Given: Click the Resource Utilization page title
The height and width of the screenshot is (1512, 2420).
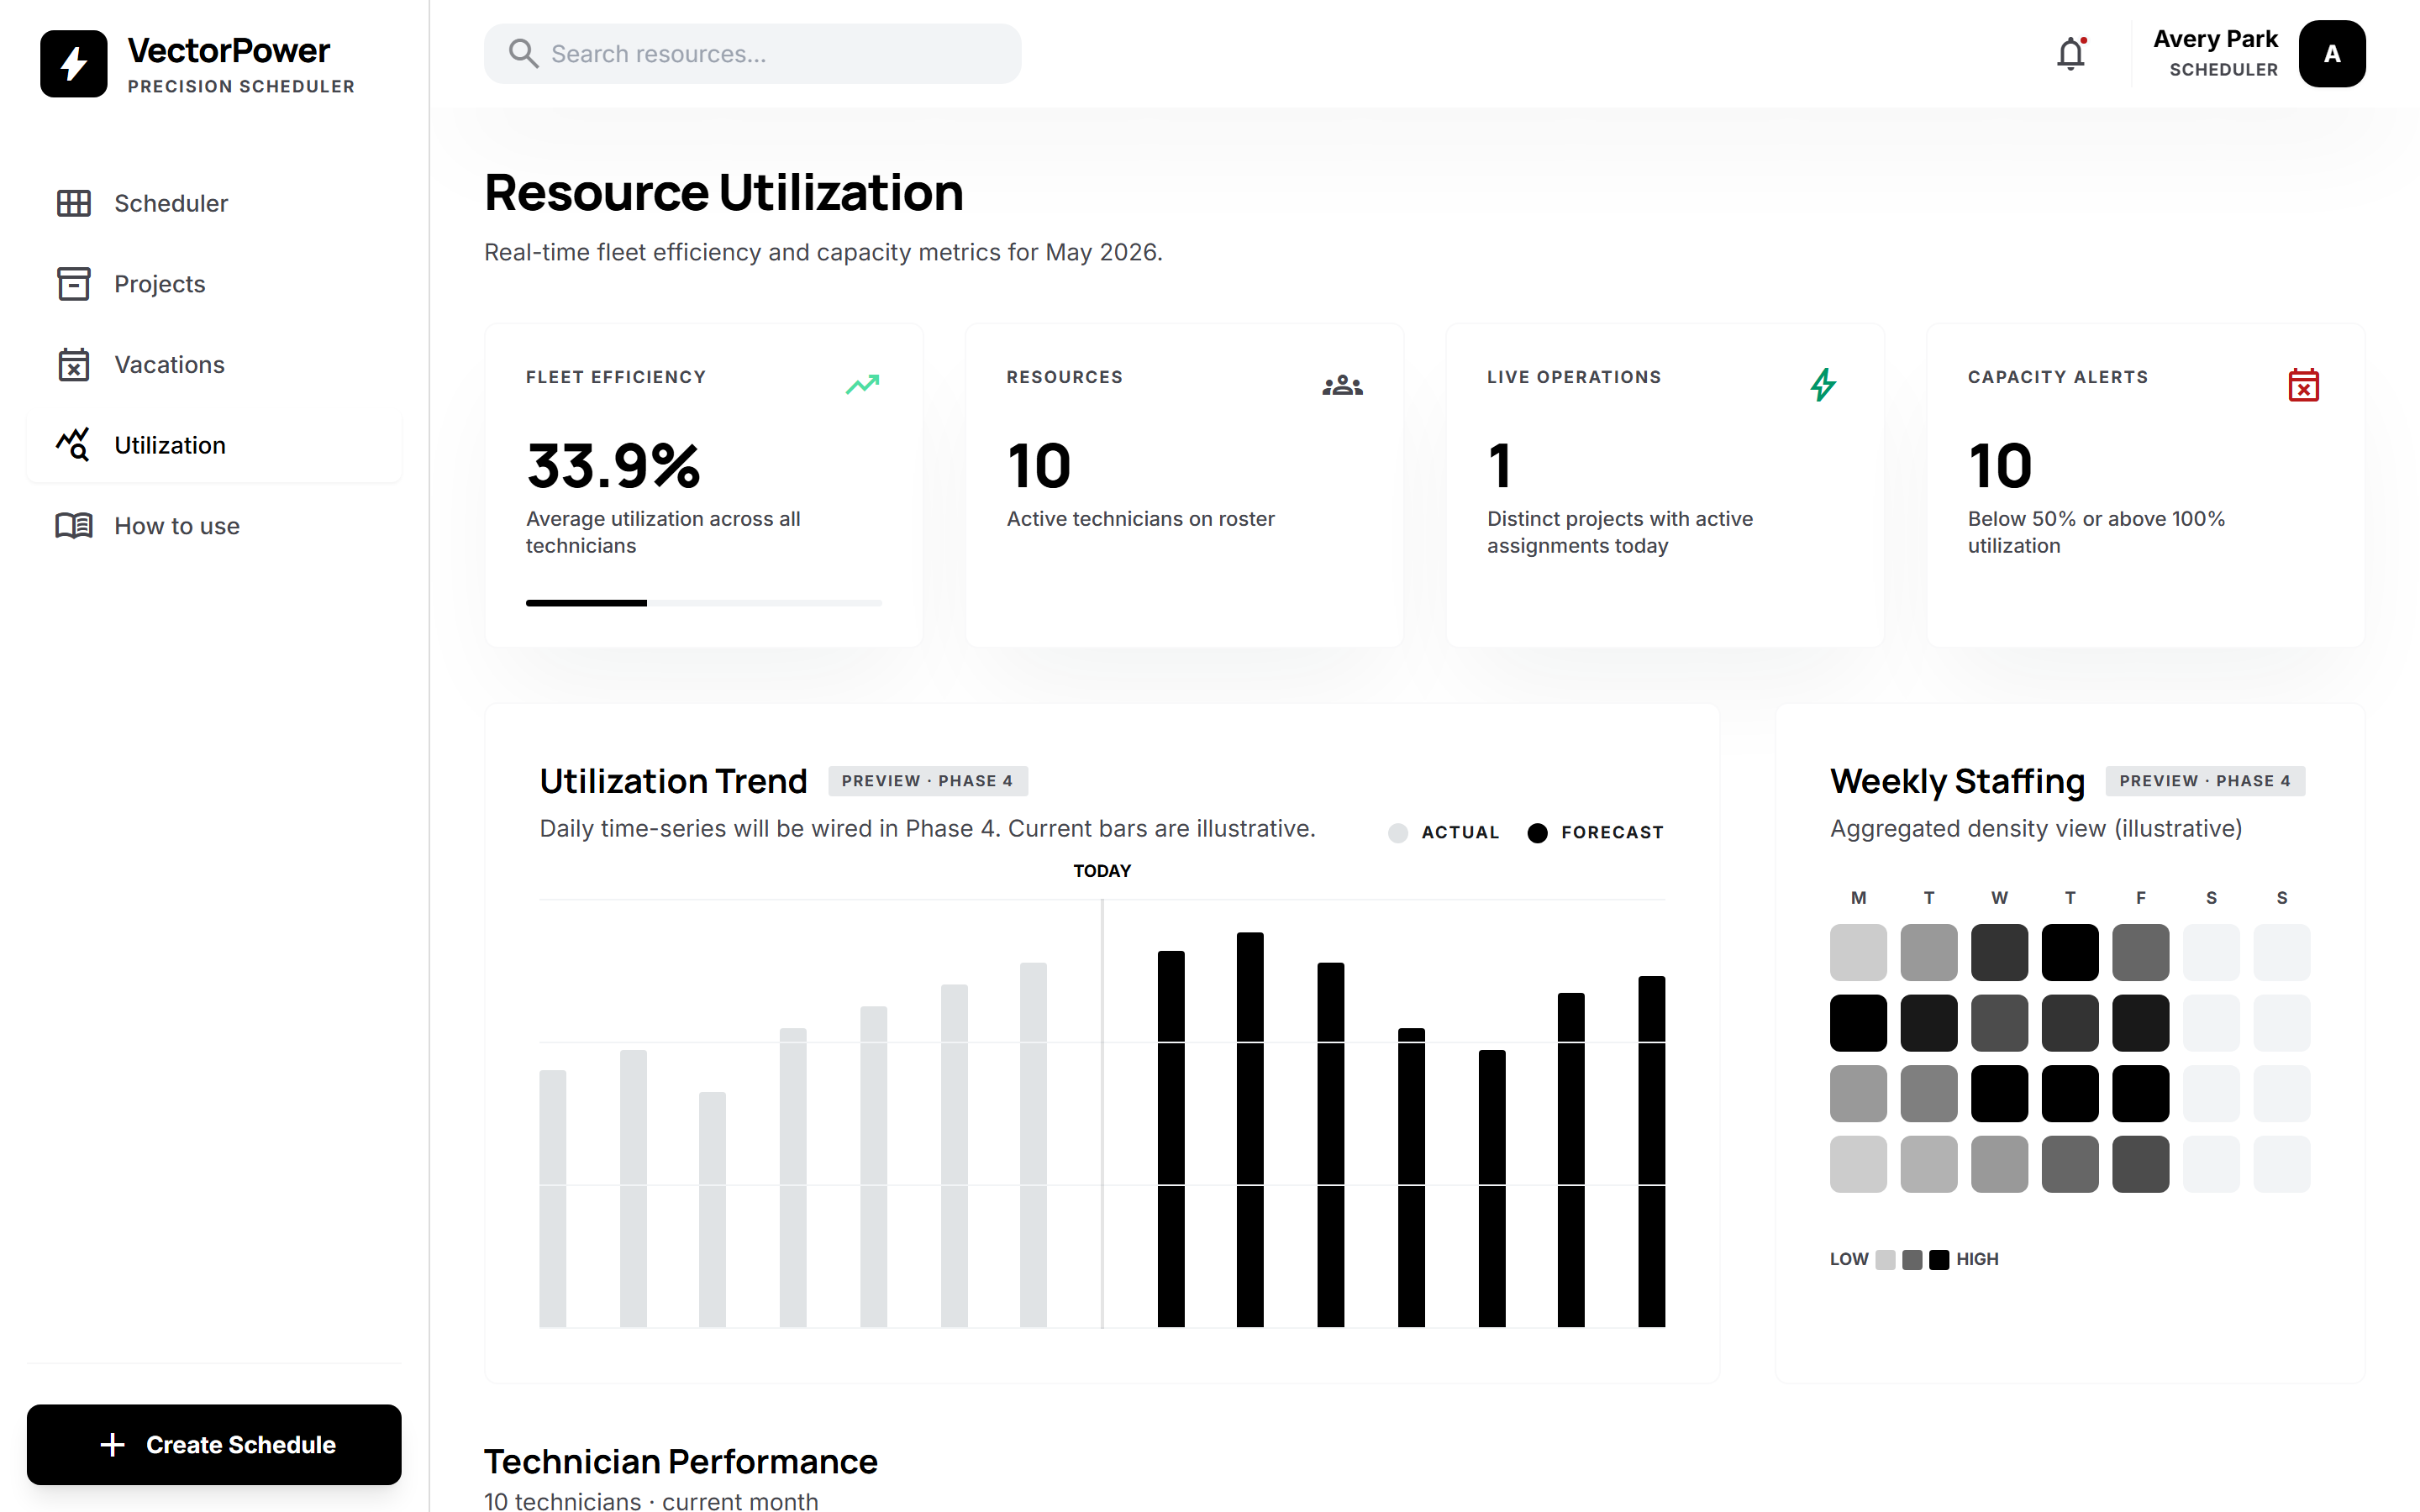Looking at the screenshot, I should pyautogui.click(x=723, y=192).
